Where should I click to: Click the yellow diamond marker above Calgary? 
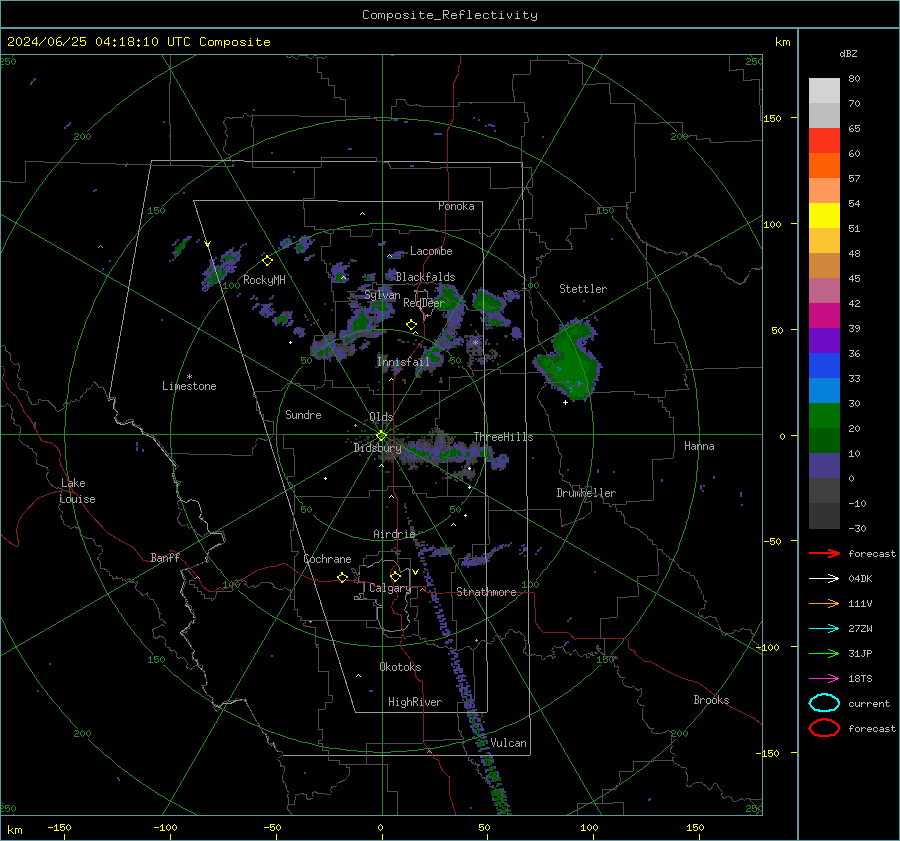tap(395, 576)
